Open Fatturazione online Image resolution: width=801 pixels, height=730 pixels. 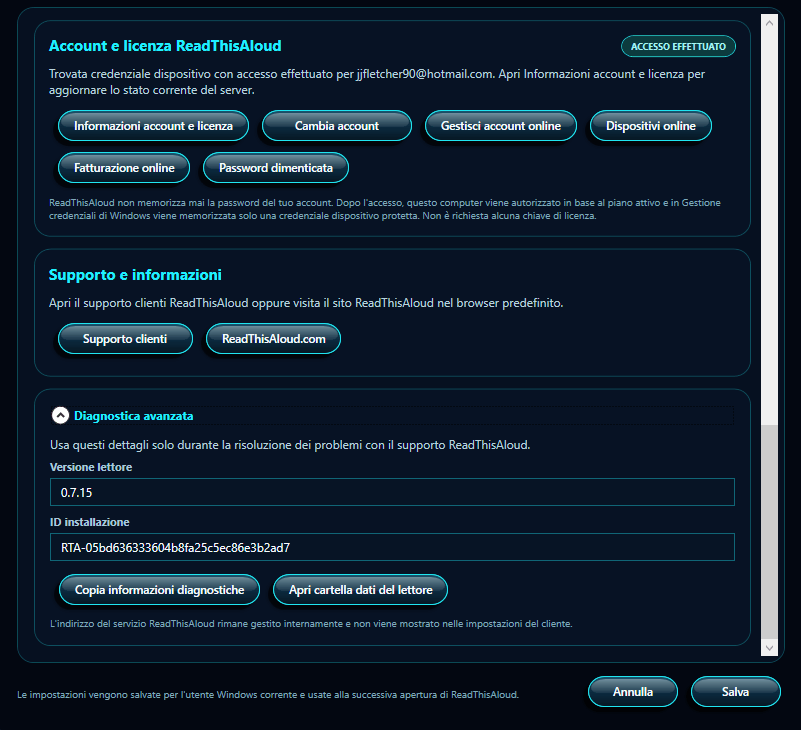click(124, 168)
